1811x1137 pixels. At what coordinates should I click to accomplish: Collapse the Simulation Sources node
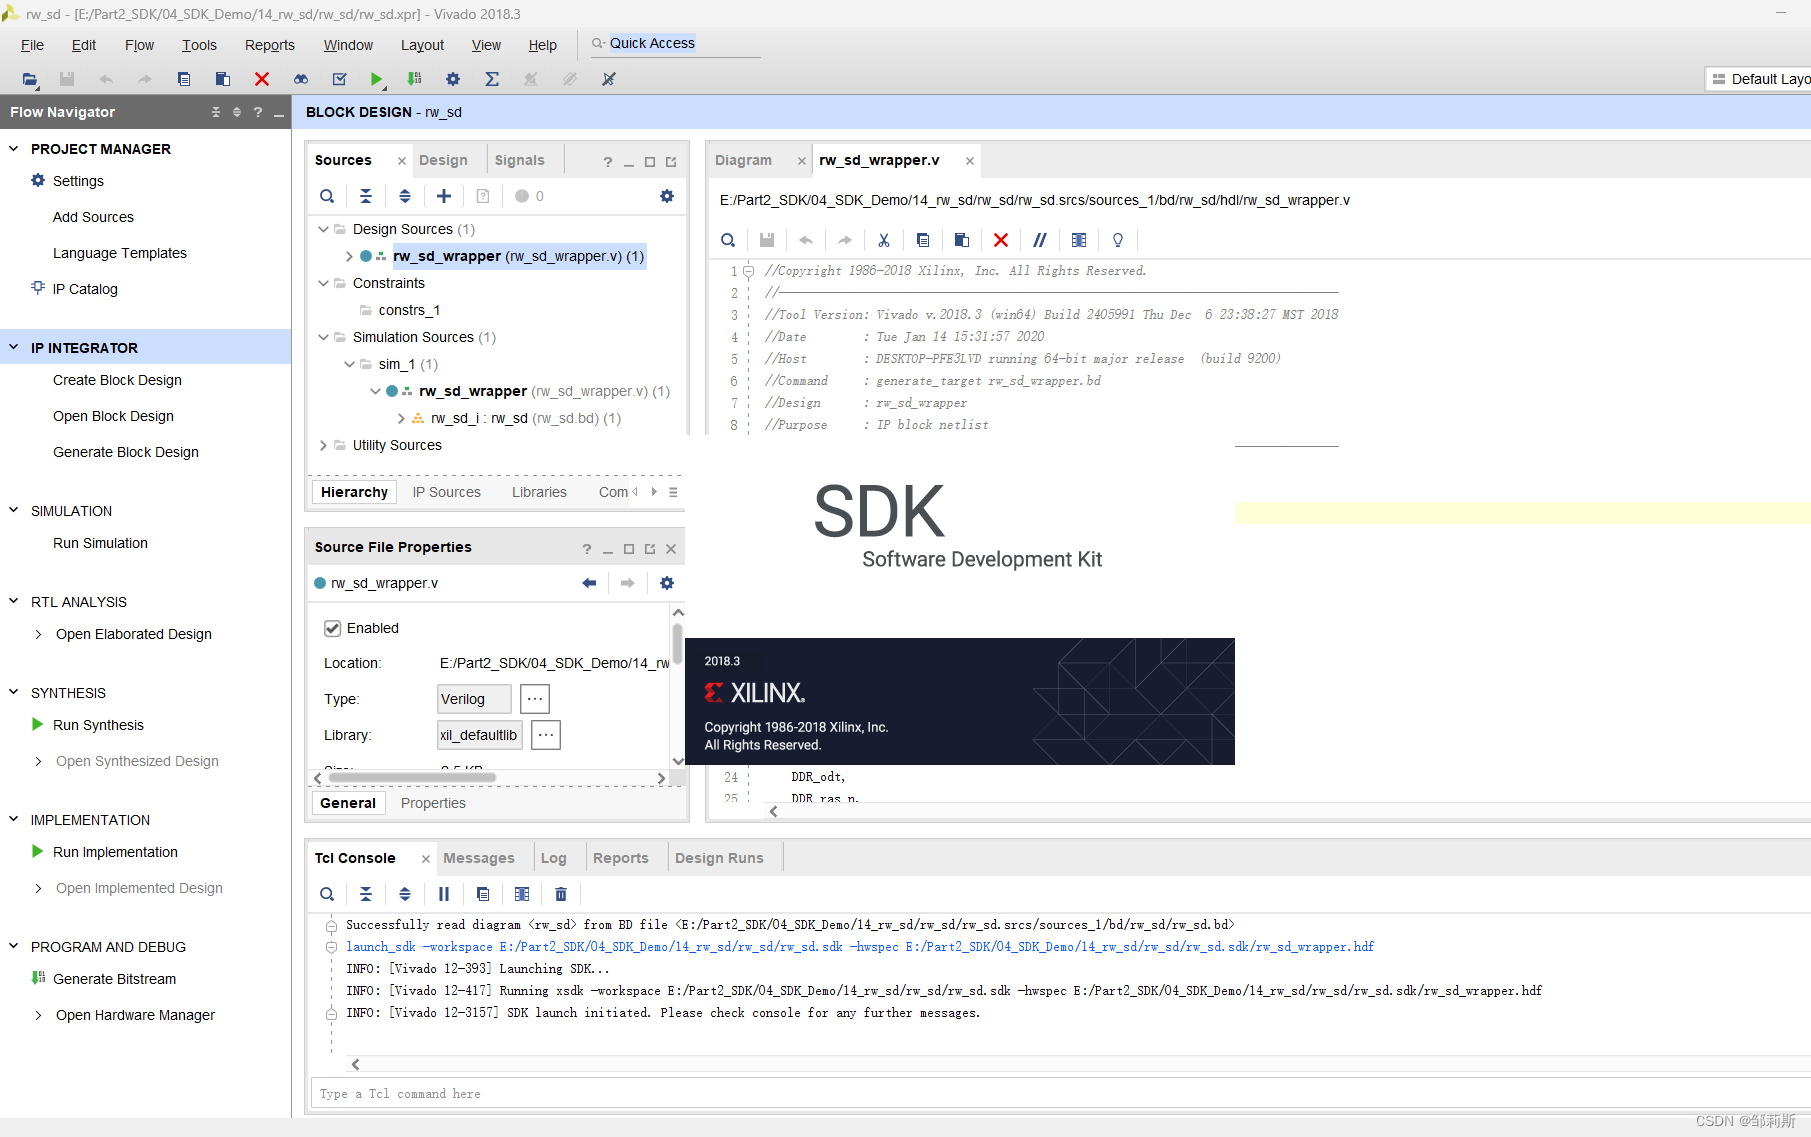point(323,337)
